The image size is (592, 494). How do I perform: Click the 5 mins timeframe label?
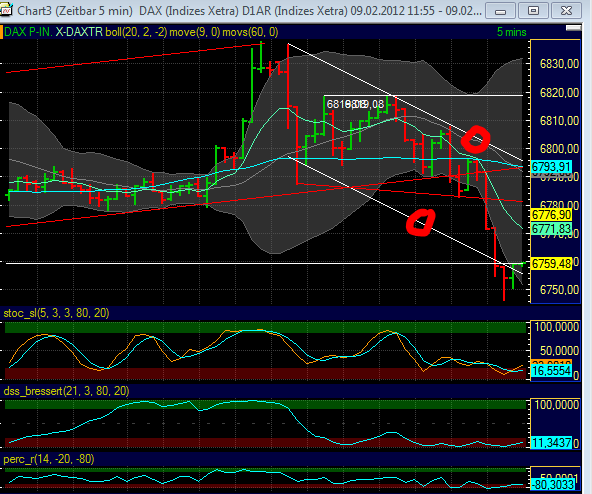(512, 32)
